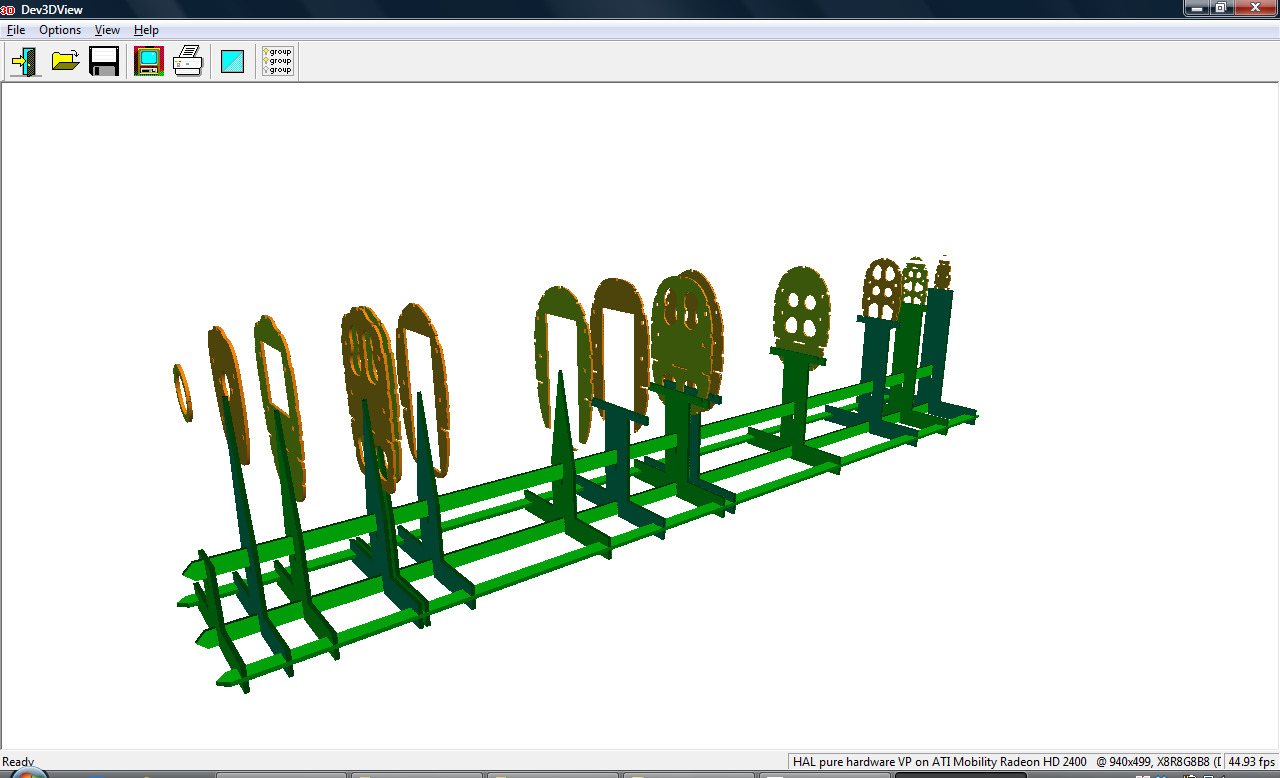Screen dimensions: 1280x778
Task: Open the View menu
Action: click(x=107, y=30)
